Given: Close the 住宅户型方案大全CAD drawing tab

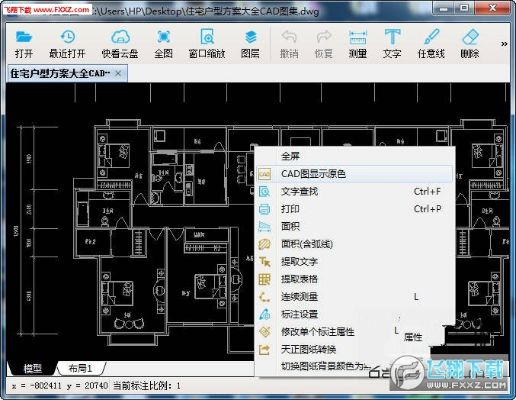Looking at the screenshot, I should pyautogui.click(x=118, y=73).
